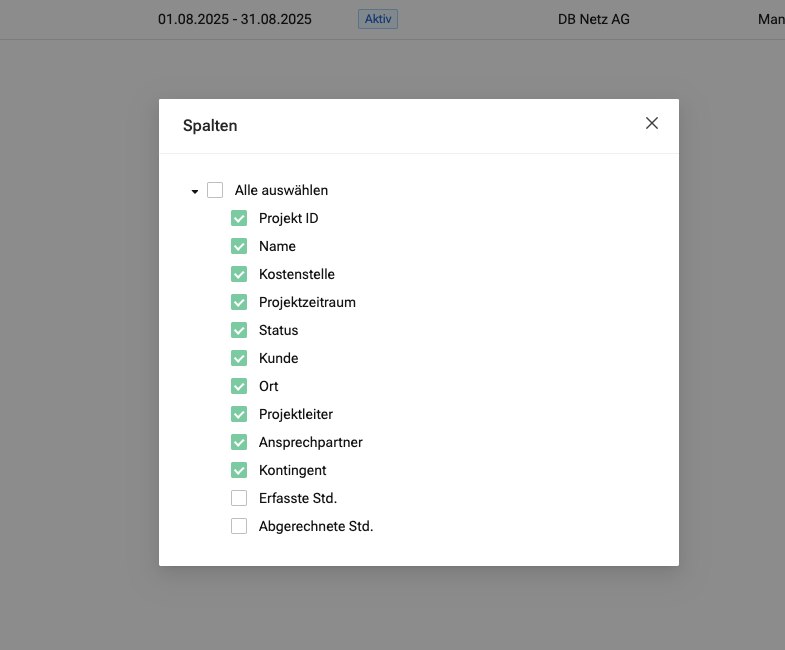Collapse the Alle auswählen tree arrow
The width and height of the screenshot is (785, 650).
pos(195,191)
